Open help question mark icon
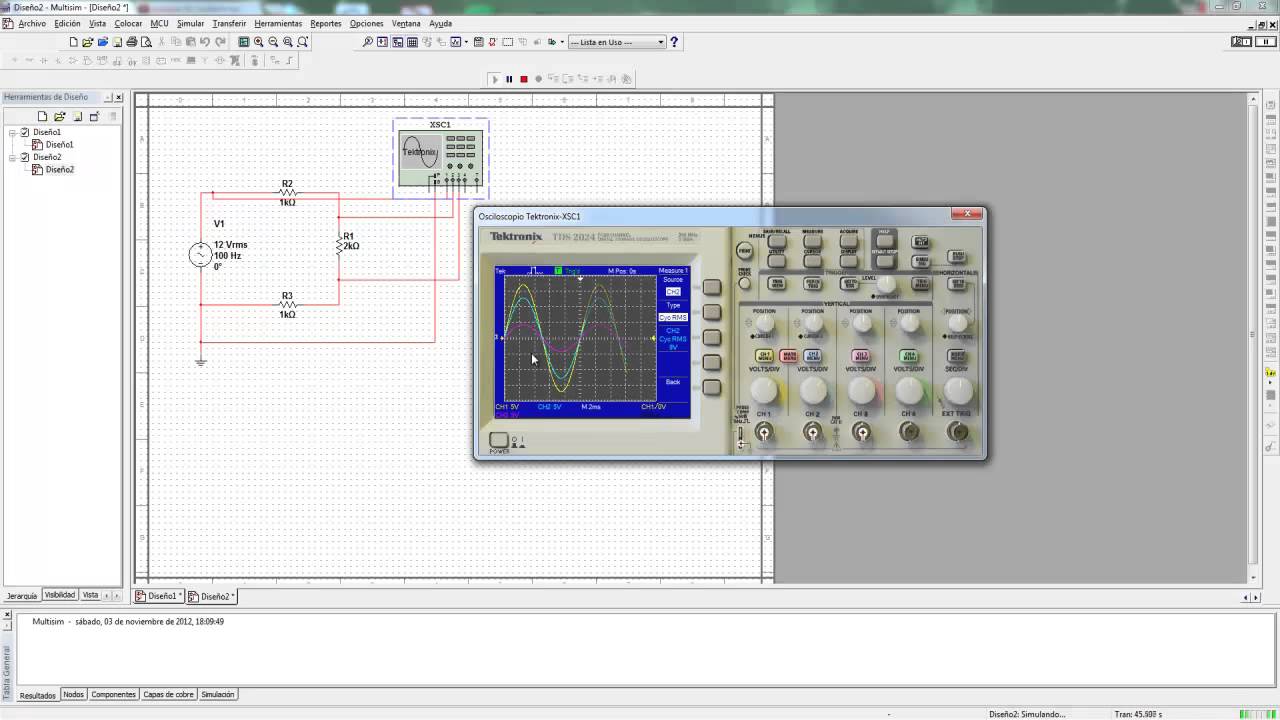This screenshot has width=1280, height=720. pos(674,42)
